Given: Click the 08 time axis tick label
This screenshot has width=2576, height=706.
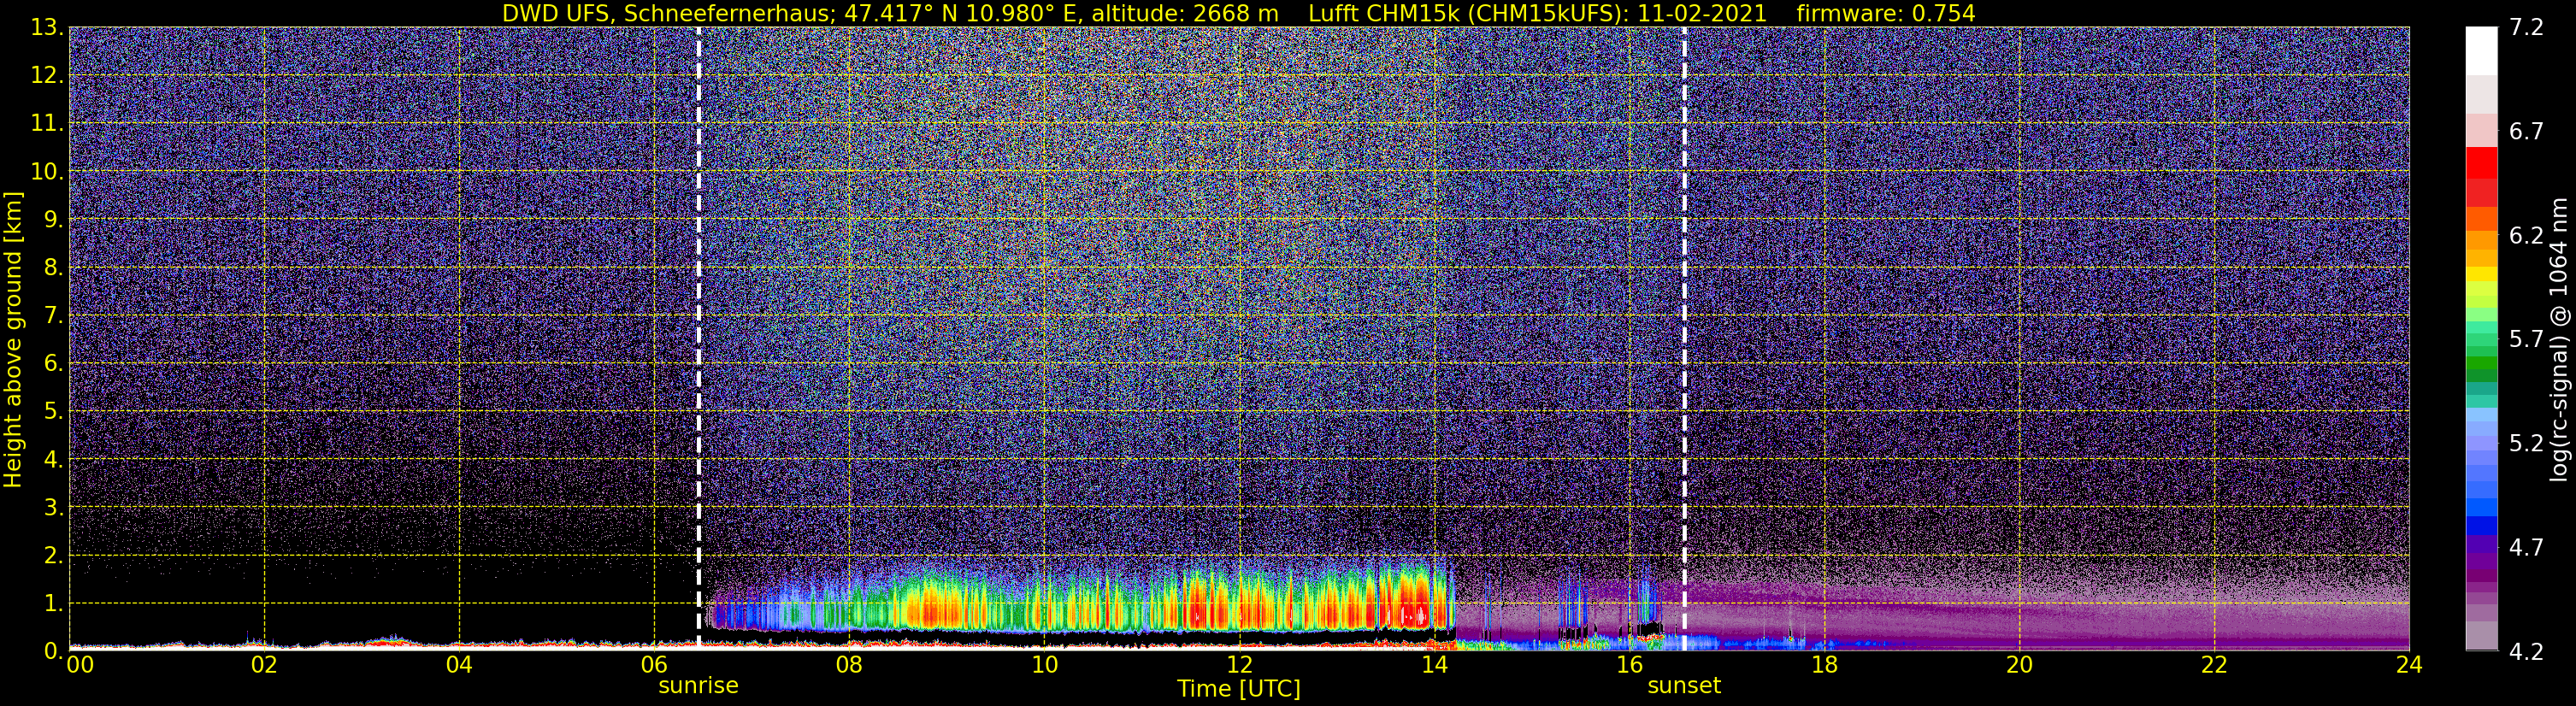Looking at the screenshot, I should point(849,665).
